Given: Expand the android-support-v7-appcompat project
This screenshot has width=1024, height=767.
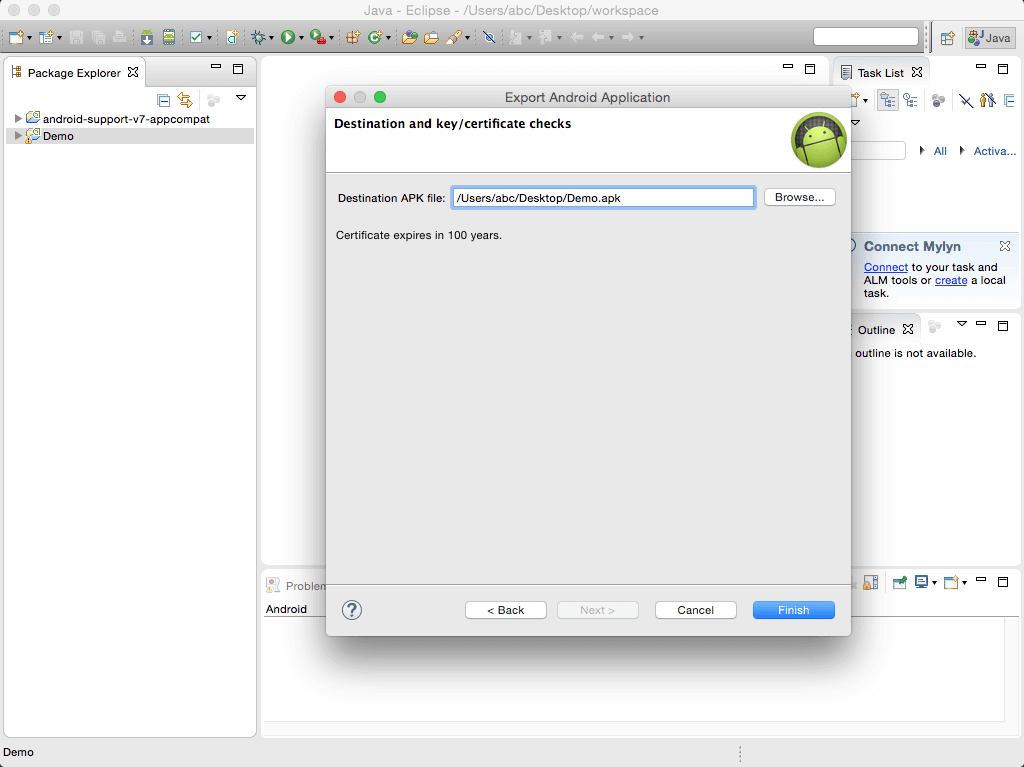Looking at the screenshot, I should pos(18,119).
